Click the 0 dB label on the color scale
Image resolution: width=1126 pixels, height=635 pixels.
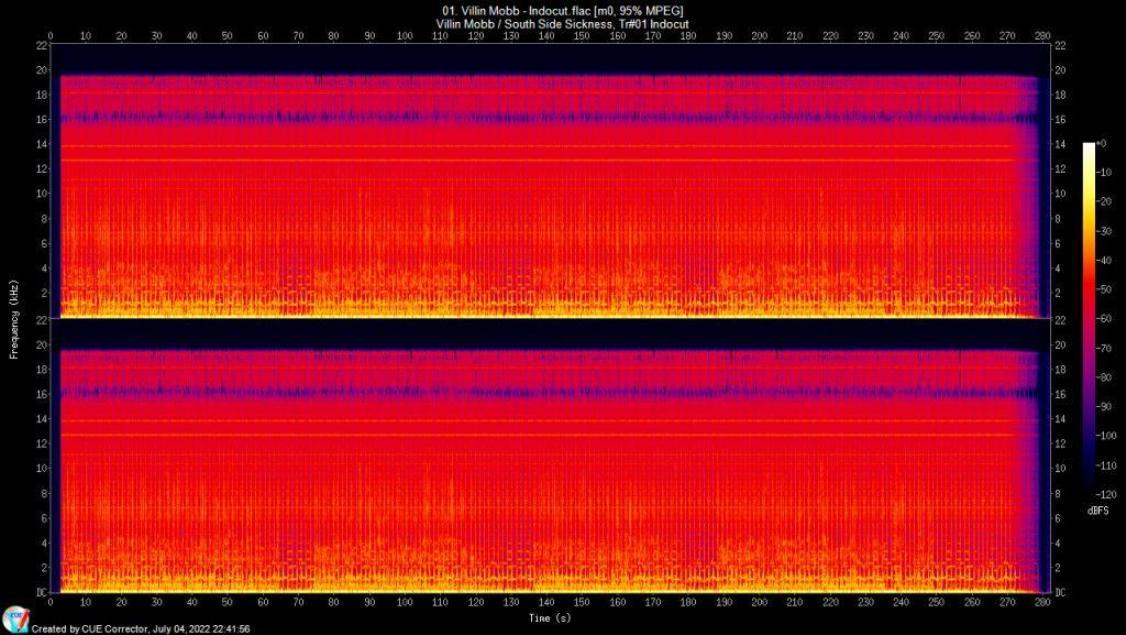tap(1102, 144)
